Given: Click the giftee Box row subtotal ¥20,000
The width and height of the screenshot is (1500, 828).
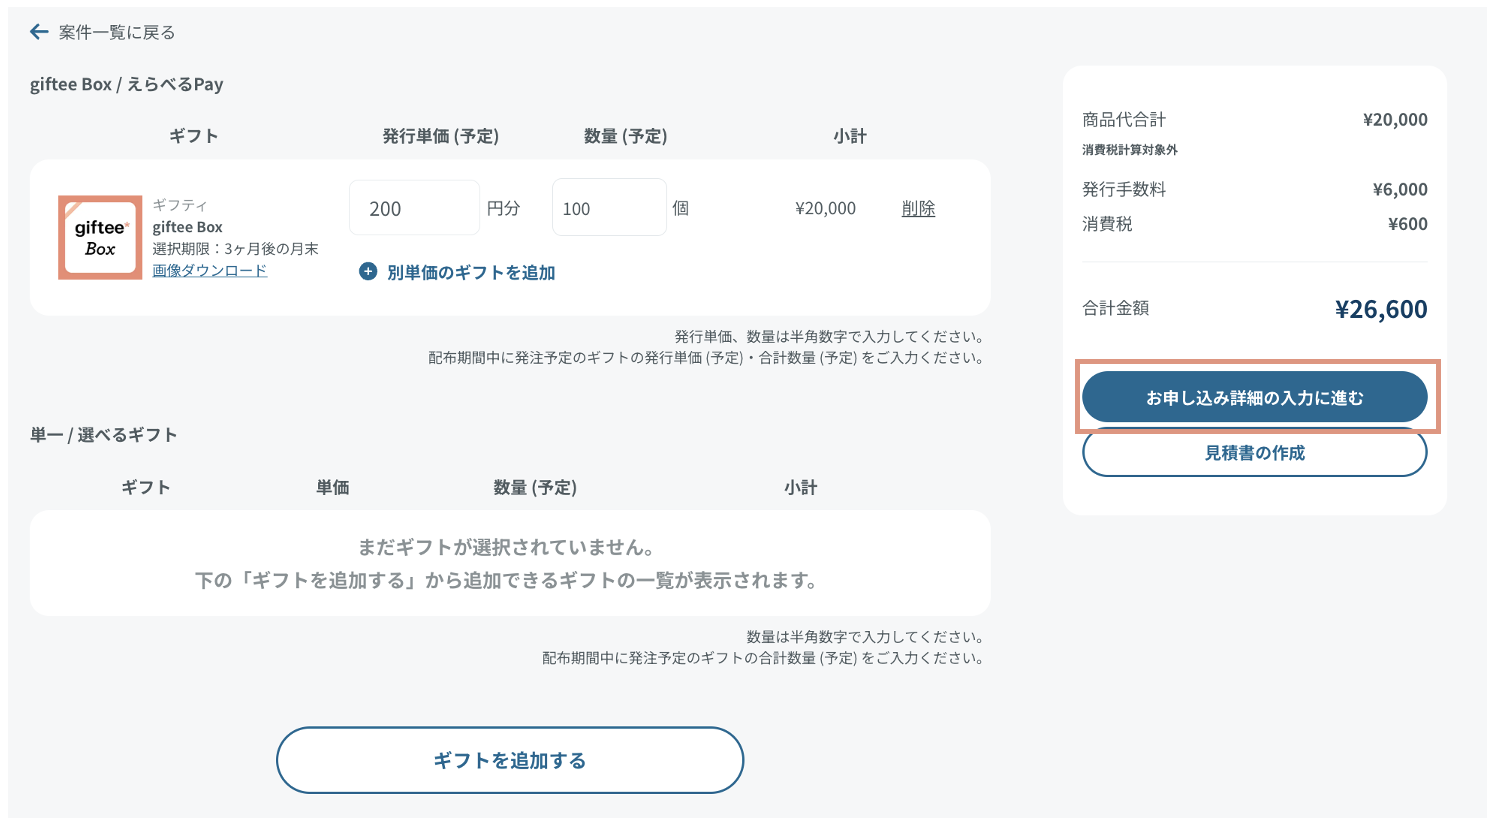Looking at the screenshot, I should (825, 208).
